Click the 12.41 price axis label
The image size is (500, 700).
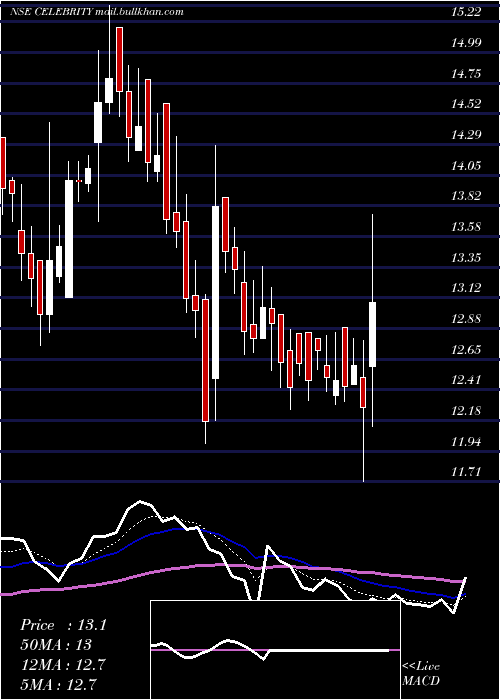466,380
